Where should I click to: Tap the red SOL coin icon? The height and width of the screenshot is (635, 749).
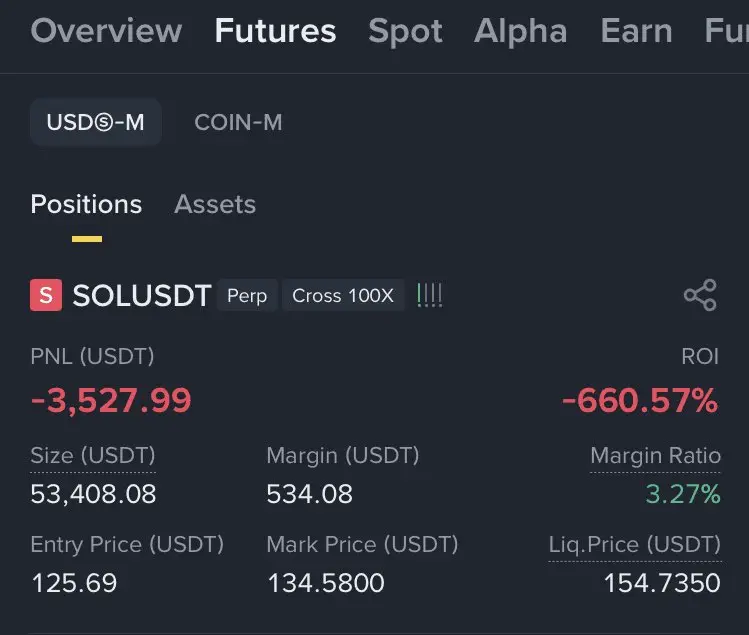46,296
